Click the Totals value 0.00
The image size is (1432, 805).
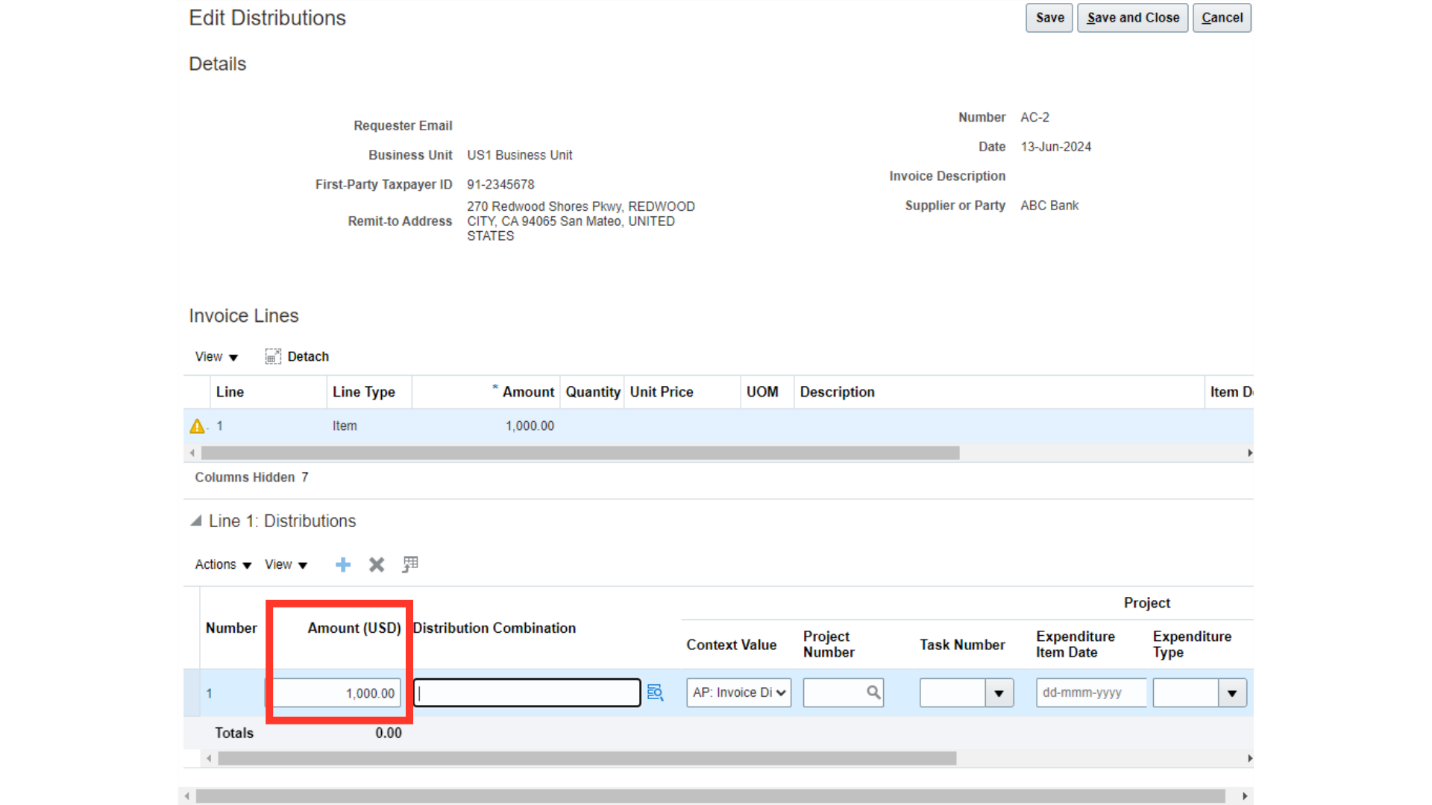(389, 733)
